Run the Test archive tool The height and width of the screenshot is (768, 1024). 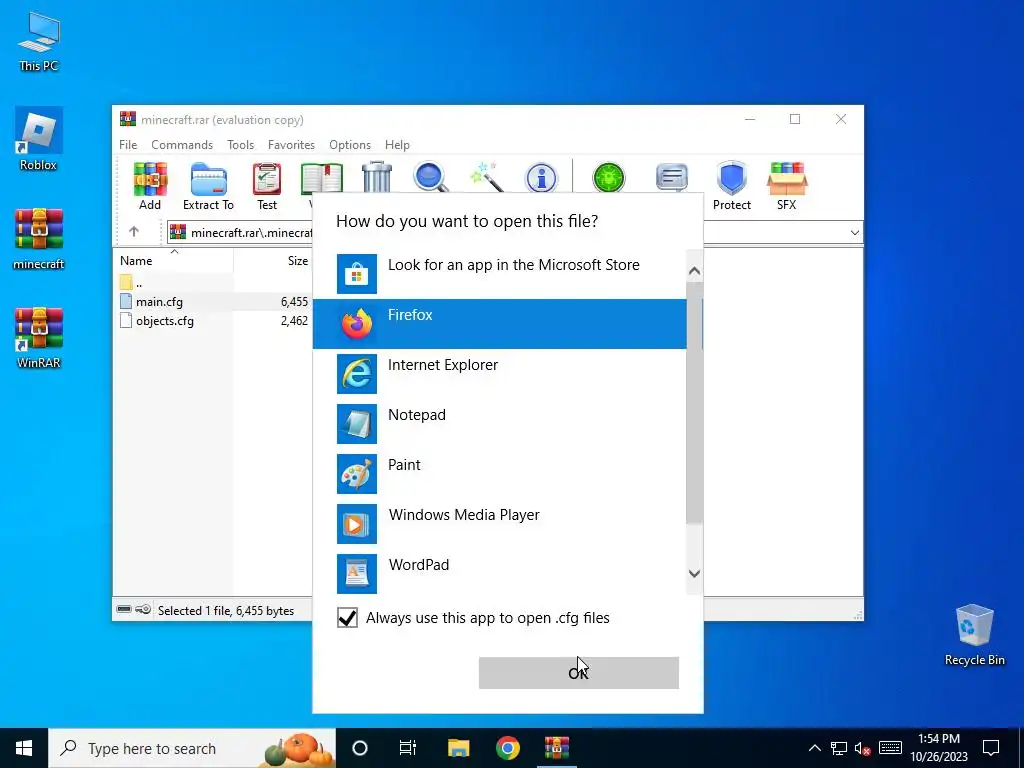point(267,186)
